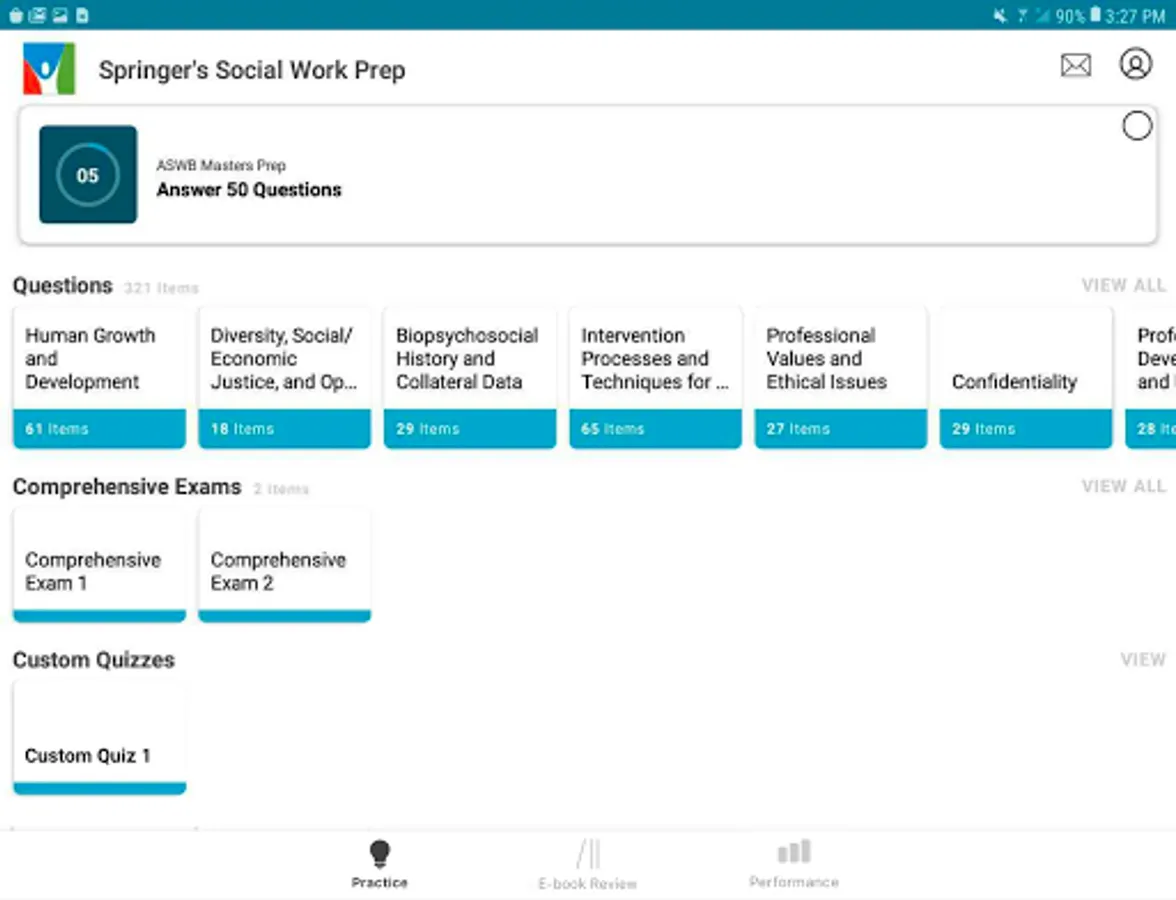Tap the 3:27 PM clock
This screenshot has width=1176, height=900.
[x=1135, y=15]
